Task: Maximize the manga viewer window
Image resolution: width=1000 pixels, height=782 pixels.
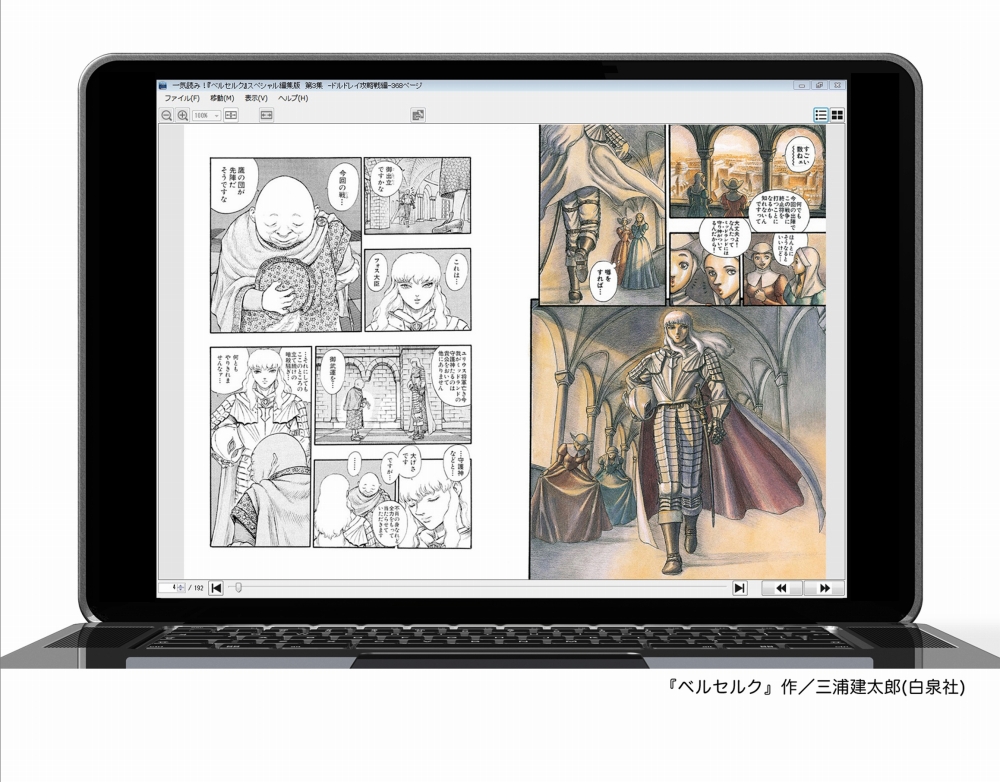Action: pyautogui.click(x=820, y=85)
